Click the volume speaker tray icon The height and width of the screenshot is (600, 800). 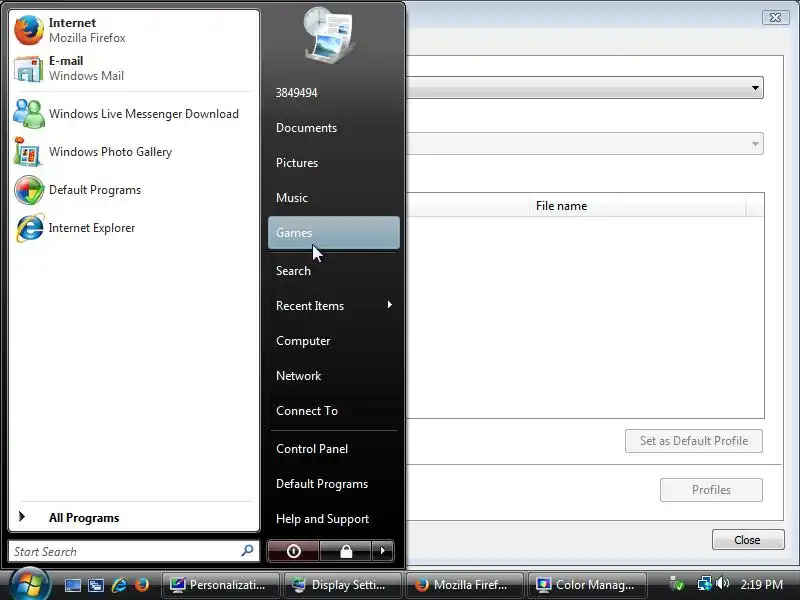tap(722, 583)
